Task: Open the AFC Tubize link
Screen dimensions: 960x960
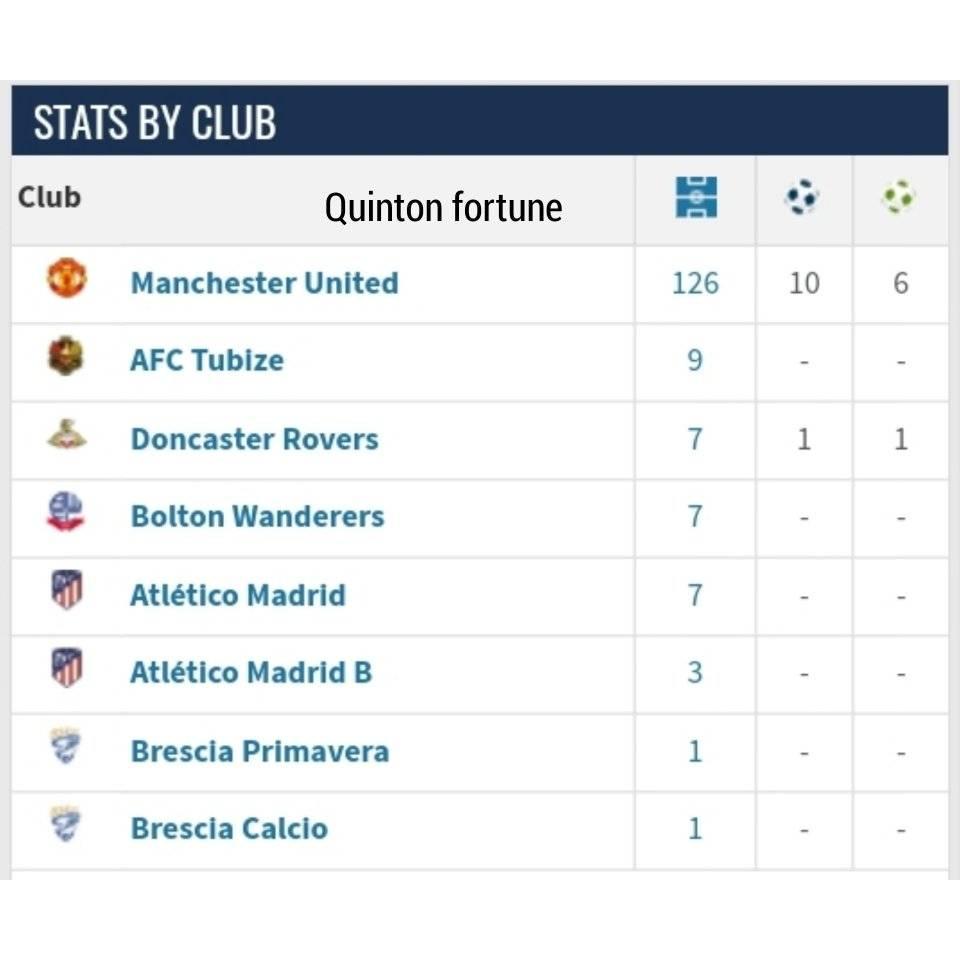Action: 207,361
